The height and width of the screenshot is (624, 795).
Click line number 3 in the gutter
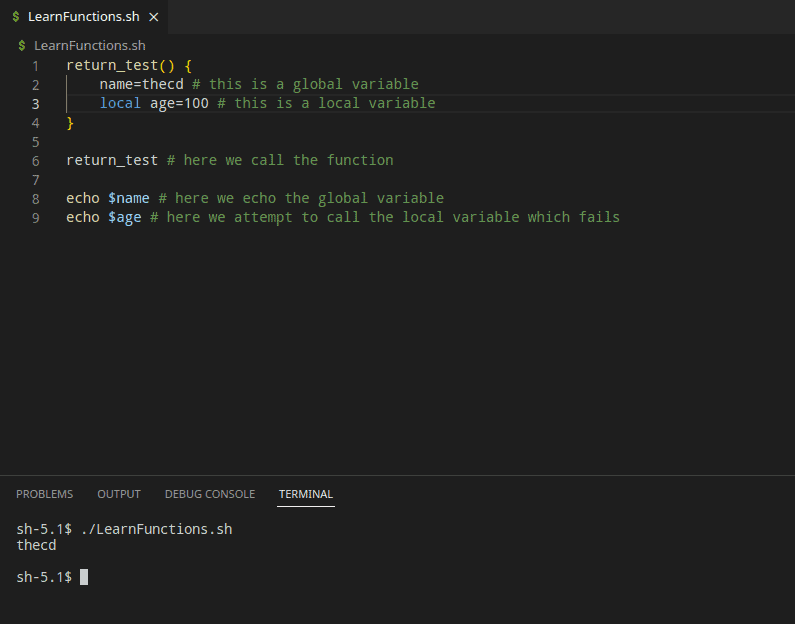coord(35,104)
